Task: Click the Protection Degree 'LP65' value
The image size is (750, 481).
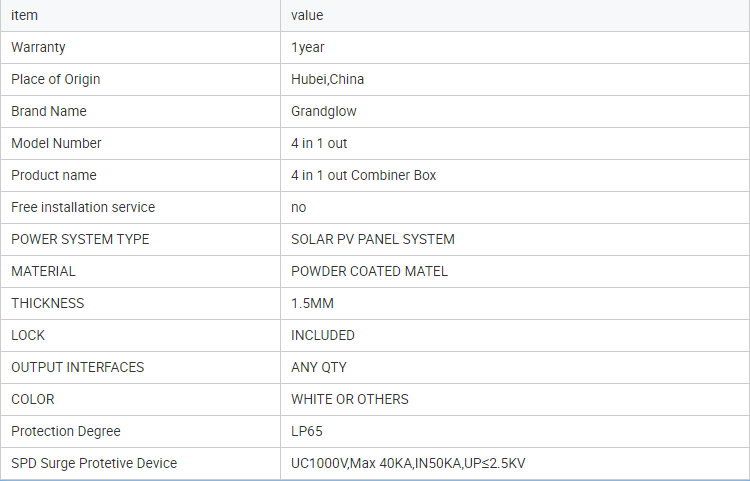Action: point(307,432)
